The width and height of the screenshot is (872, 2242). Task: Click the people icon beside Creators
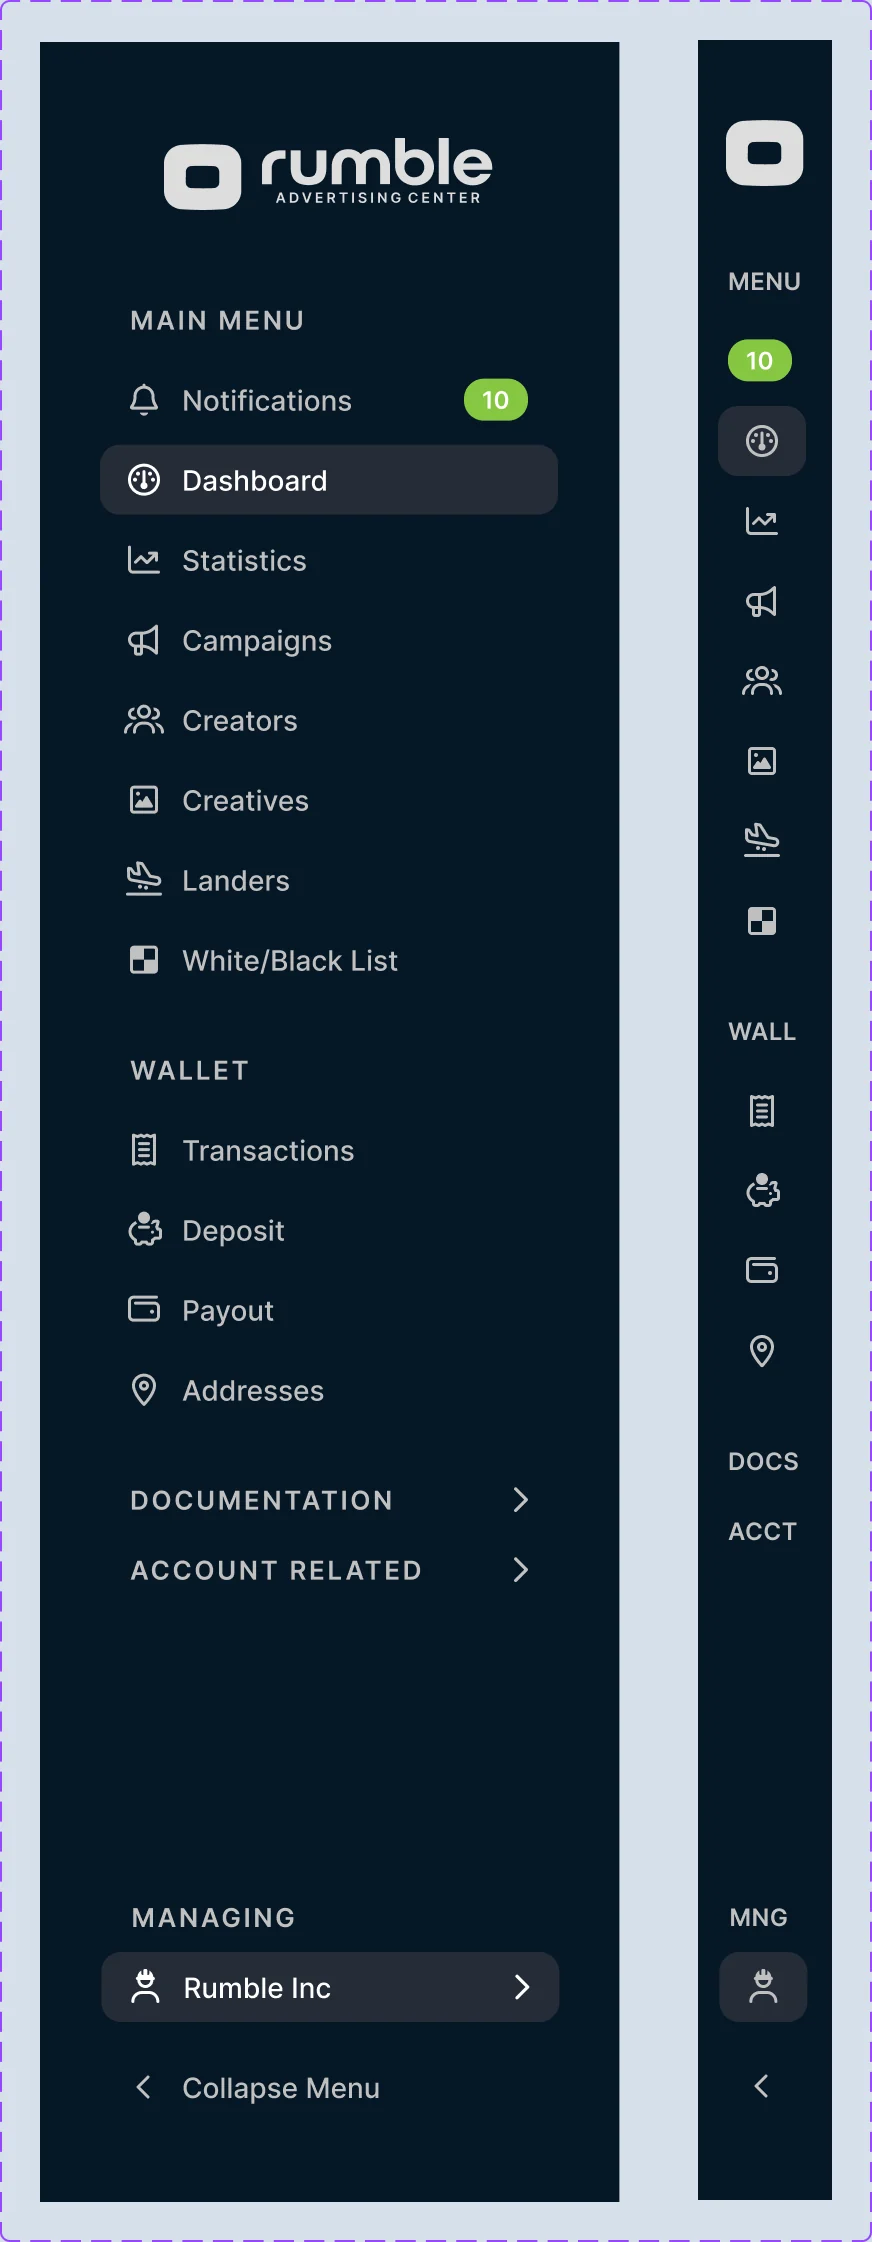coord(144,720)
